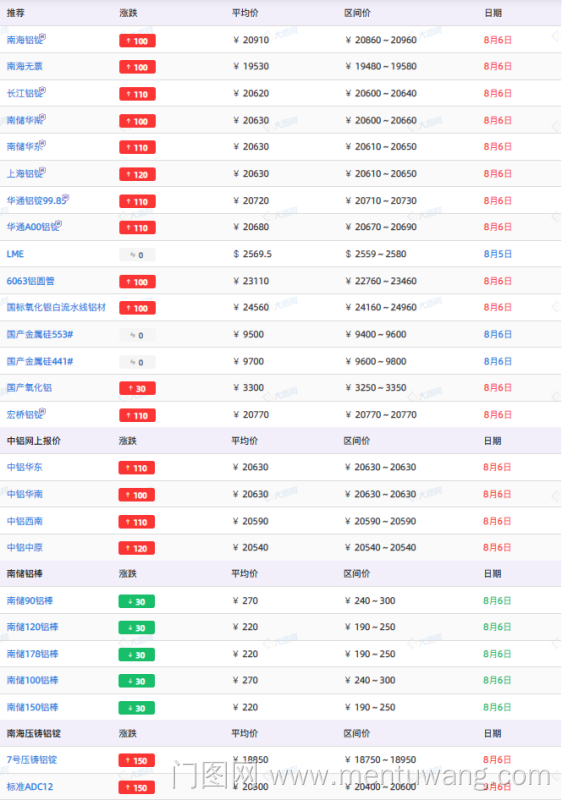The image size is (562, 800).
Task: Open the 国产金属硅553# link
Action: [40, 335]
